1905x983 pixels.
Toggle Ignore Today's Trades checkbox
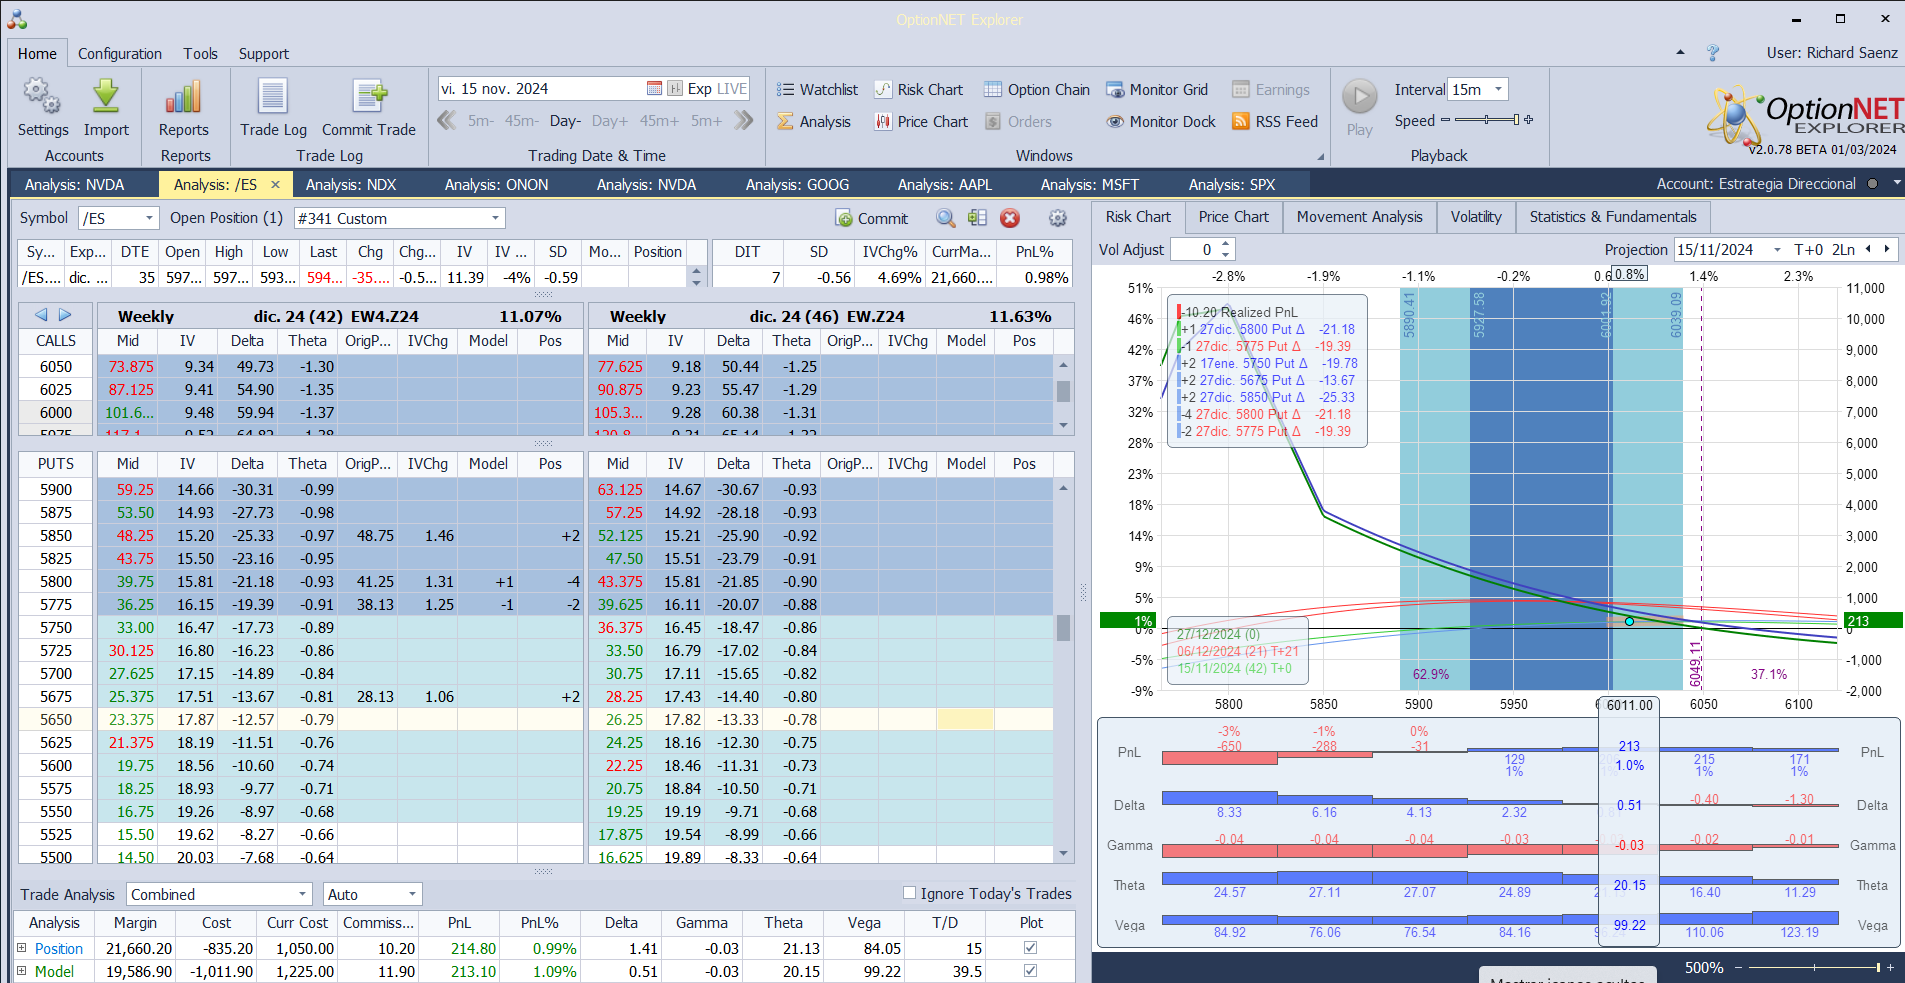(909, 893)
